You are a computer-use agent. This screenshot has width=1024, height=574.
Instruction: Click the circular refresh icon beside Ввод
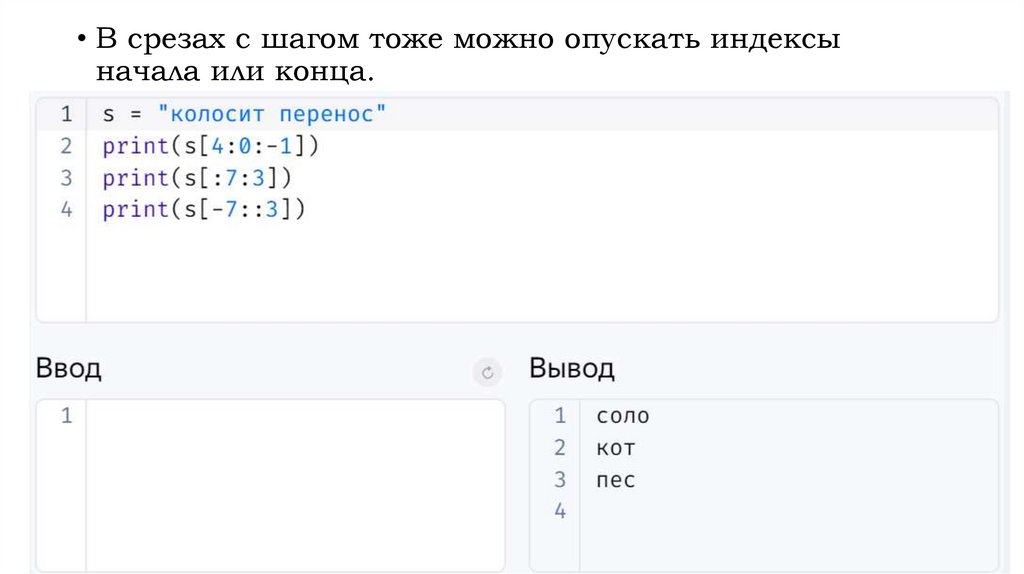coord(487,372)
